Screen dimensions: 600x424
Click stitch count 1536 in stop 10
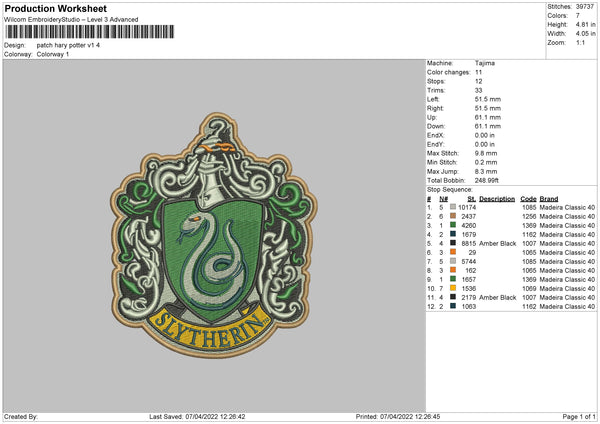click(x=469, y=289)
